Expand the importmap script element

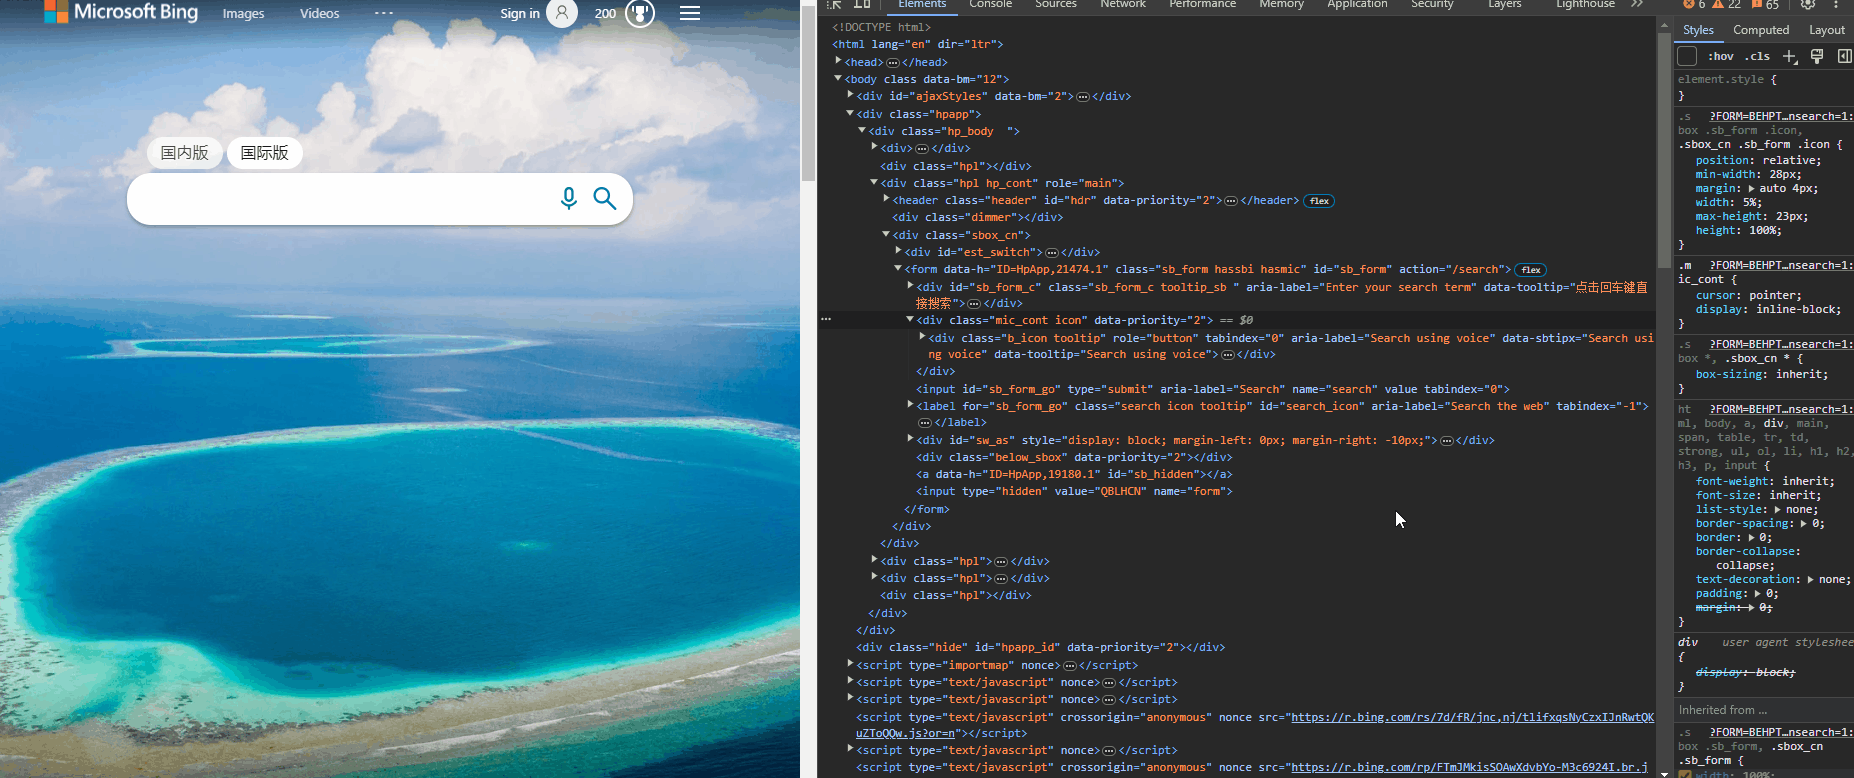(x=850, y=664)
